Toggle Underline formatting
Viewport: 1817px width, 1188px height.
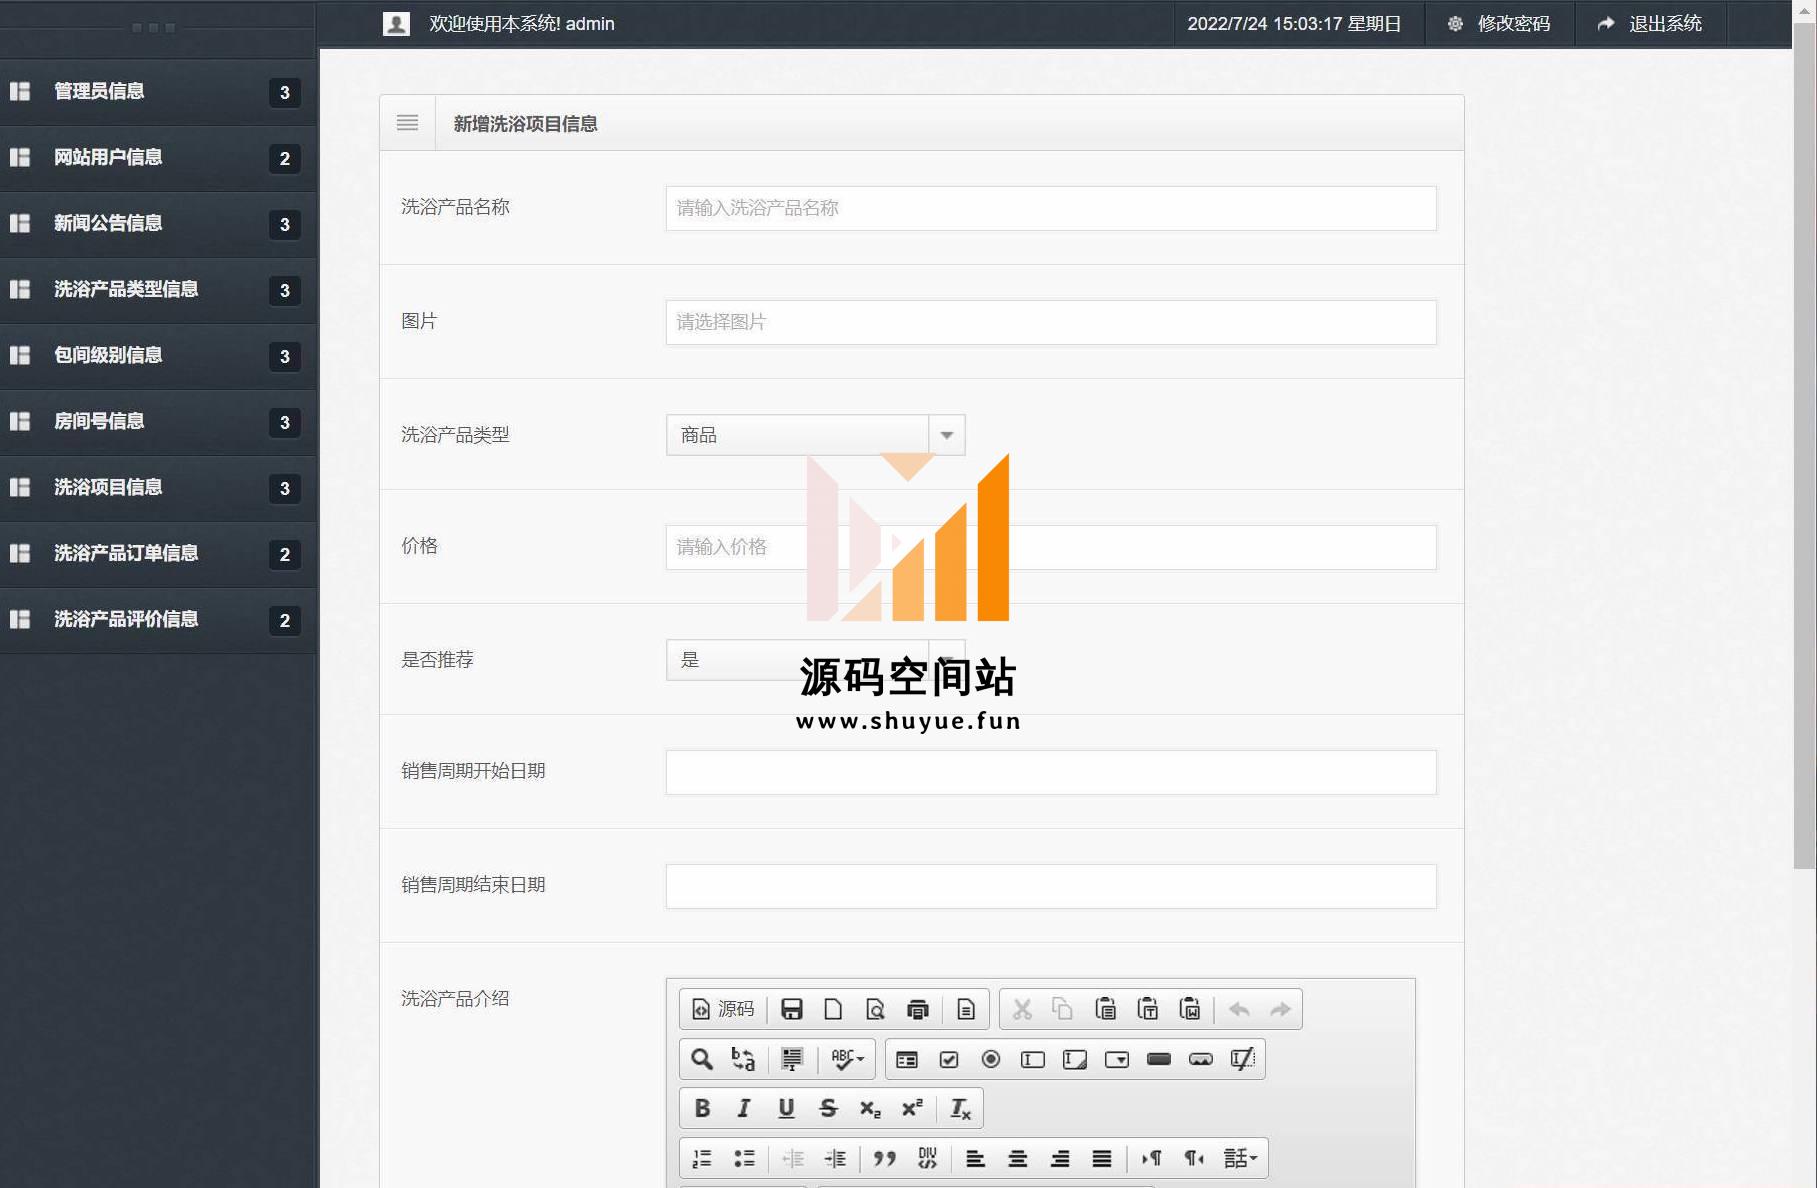[786, 1108]
